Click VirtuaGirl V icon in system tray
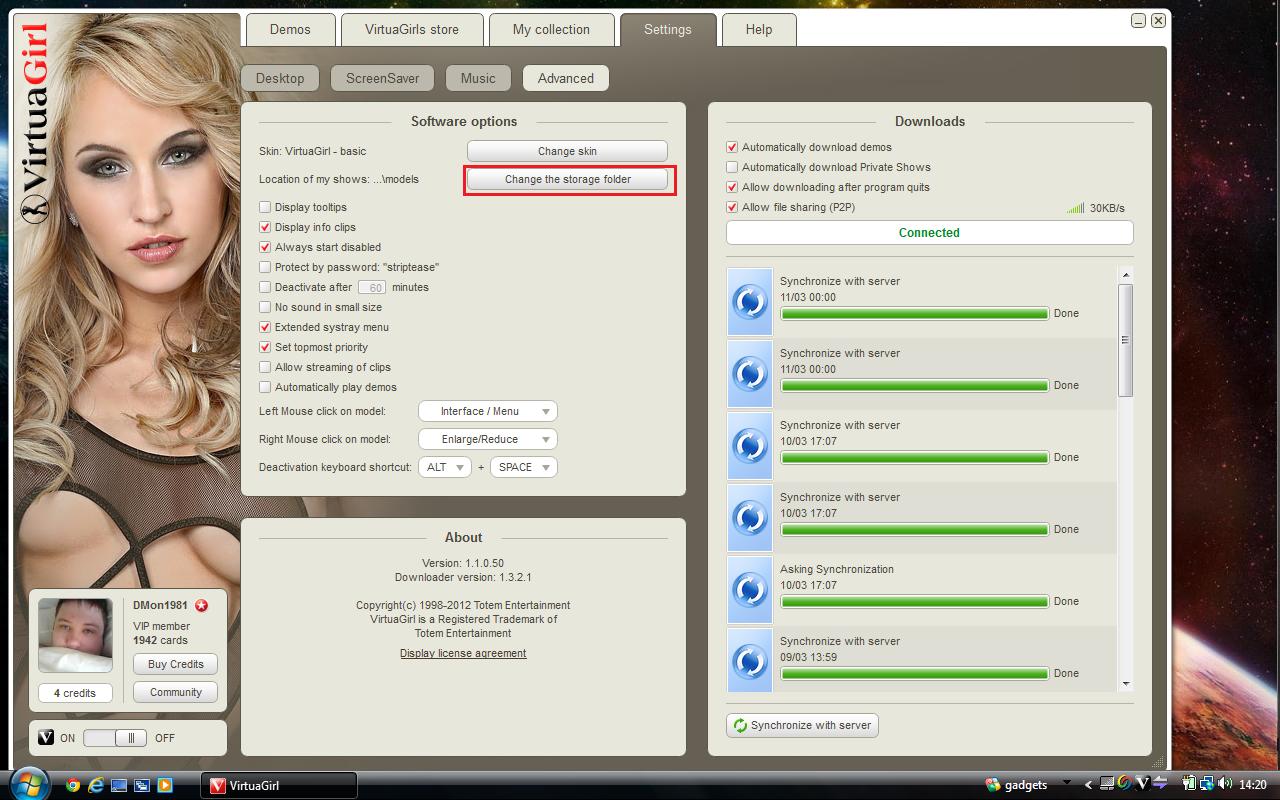 coord(1142,783)
